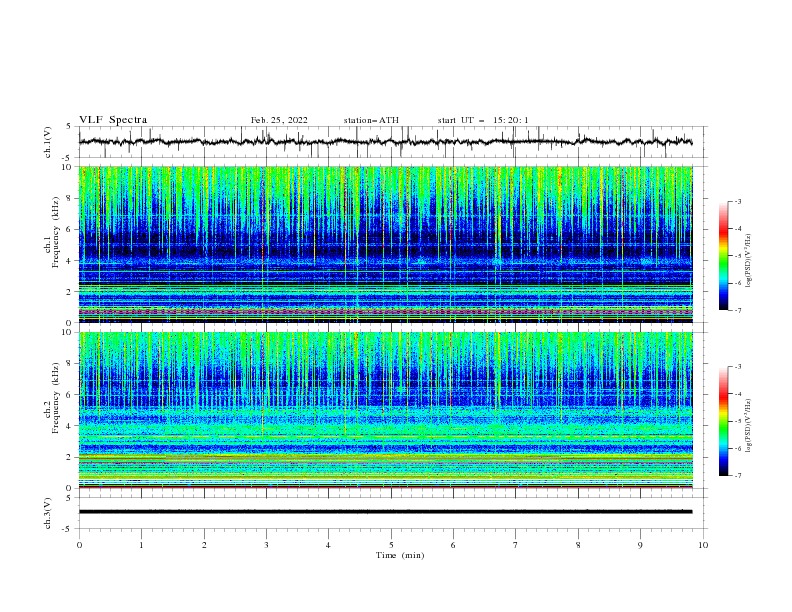
Task: Click the time axis tick label "1"
Action: [x=141, y=545]
